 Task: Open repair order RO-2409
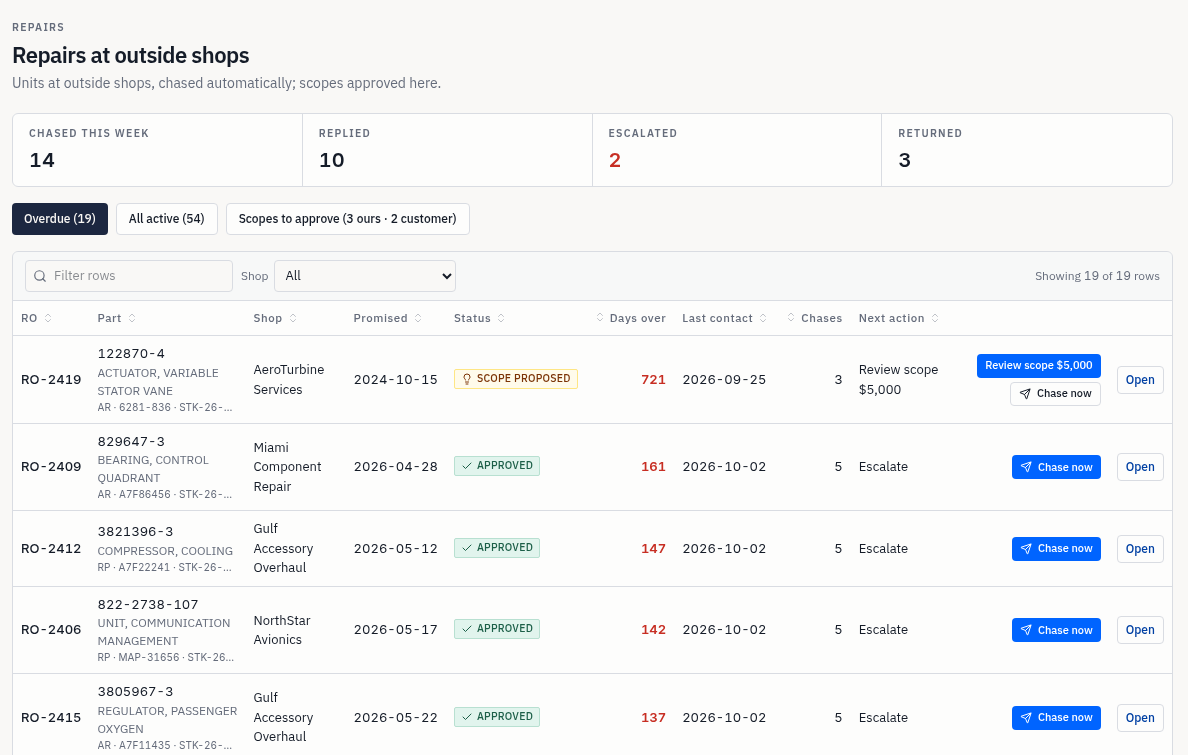pos(1140,467)
